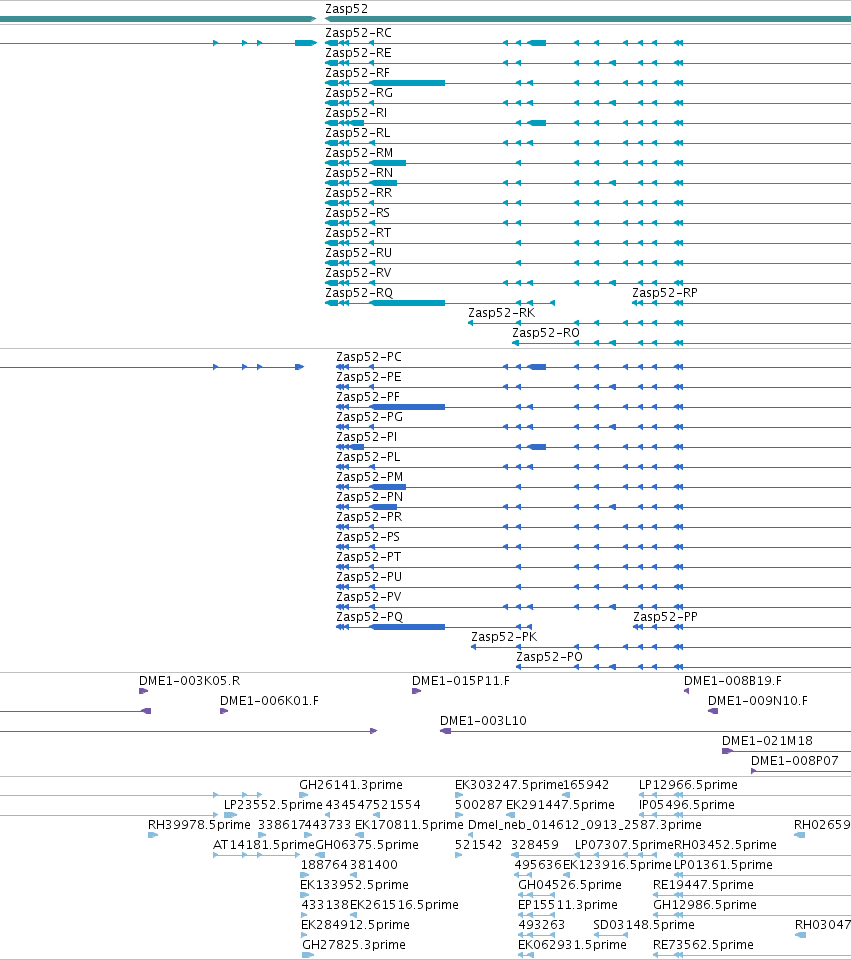Click the GH12986.5prime label
Image resolution: width=851 pixels, height=960 pixels.
[705, 905]
